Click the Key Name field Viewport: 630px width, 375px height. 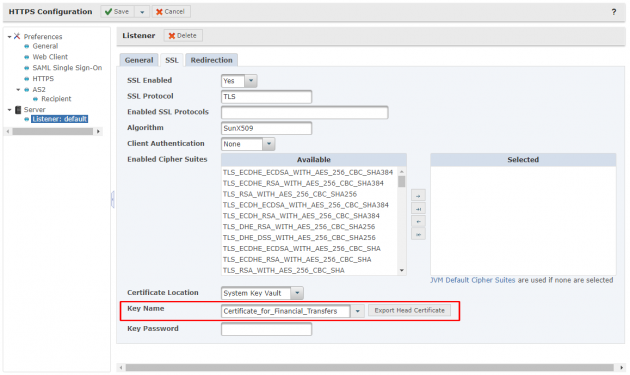(286, 311)
